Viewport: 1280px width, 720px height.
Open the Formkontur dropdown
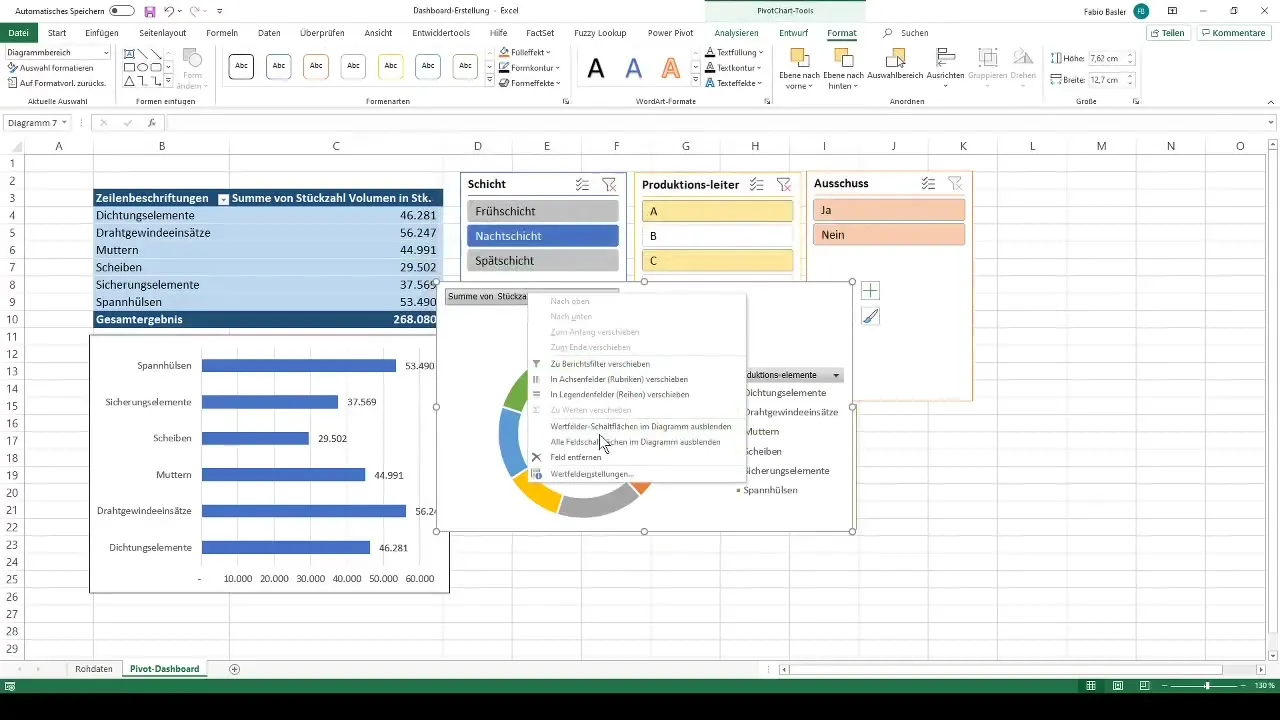coord(530,68)
